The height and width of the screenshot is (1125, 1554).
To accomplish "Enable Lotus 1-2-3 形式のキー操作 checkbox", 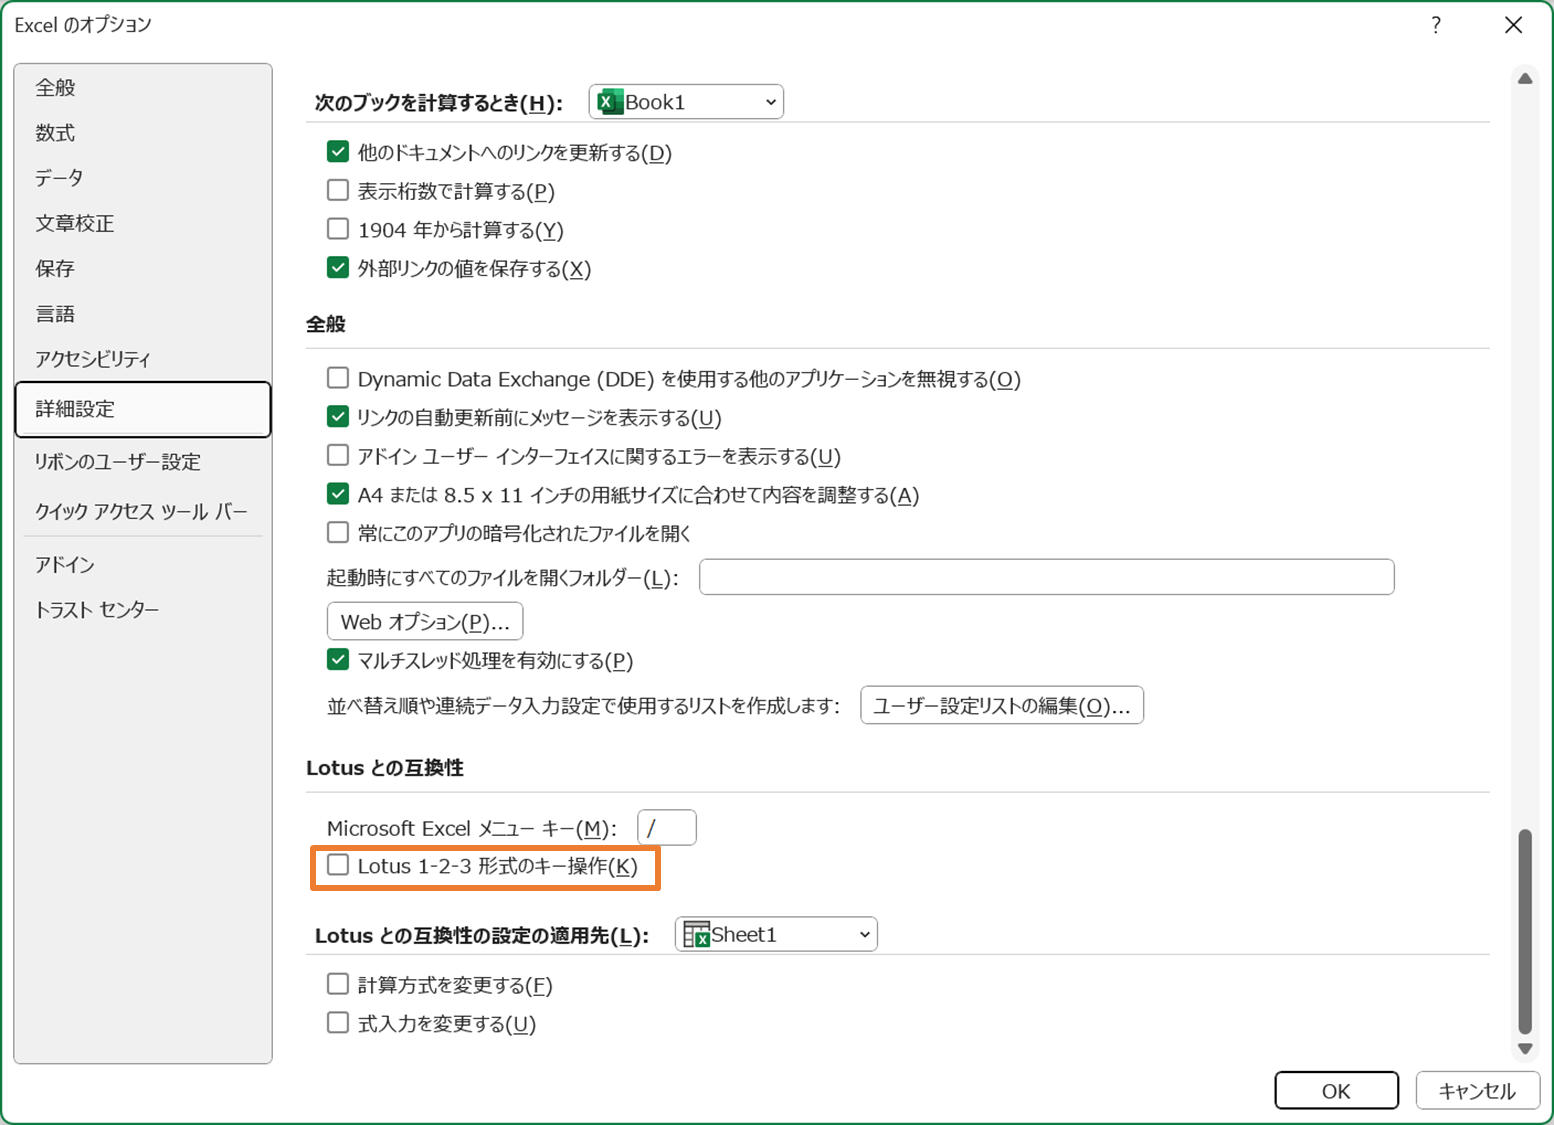I will point(338,865).
